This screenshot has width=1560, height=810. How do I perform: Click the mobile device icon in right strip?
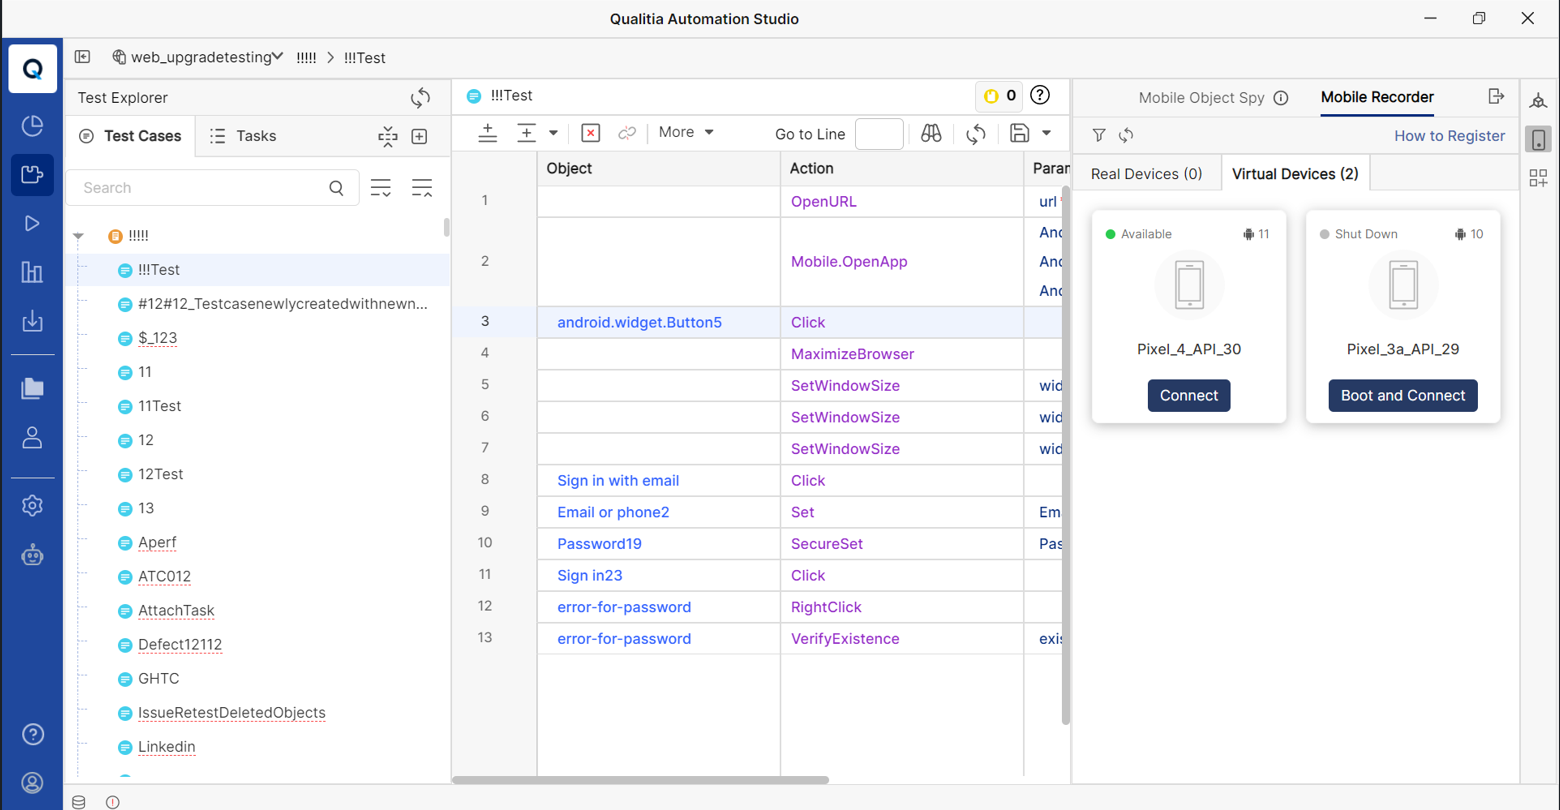click(1538, 139)
